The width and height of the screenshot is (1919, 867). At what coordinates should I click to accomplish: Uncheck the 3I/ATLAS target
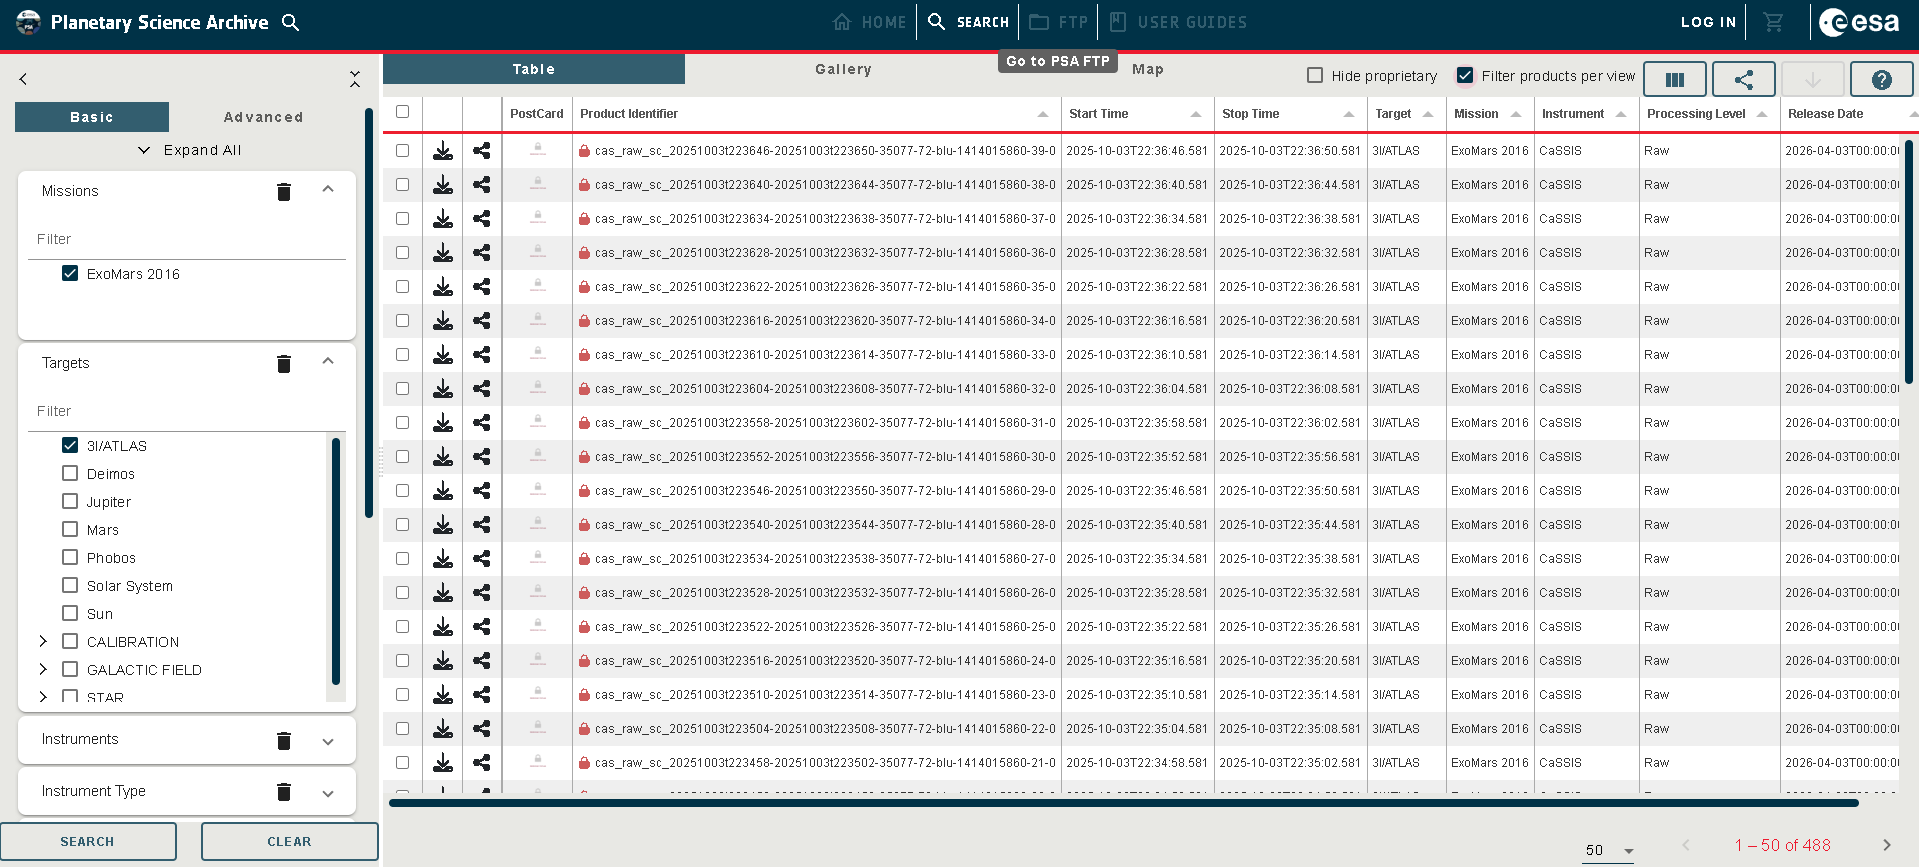tap(70, 445)
